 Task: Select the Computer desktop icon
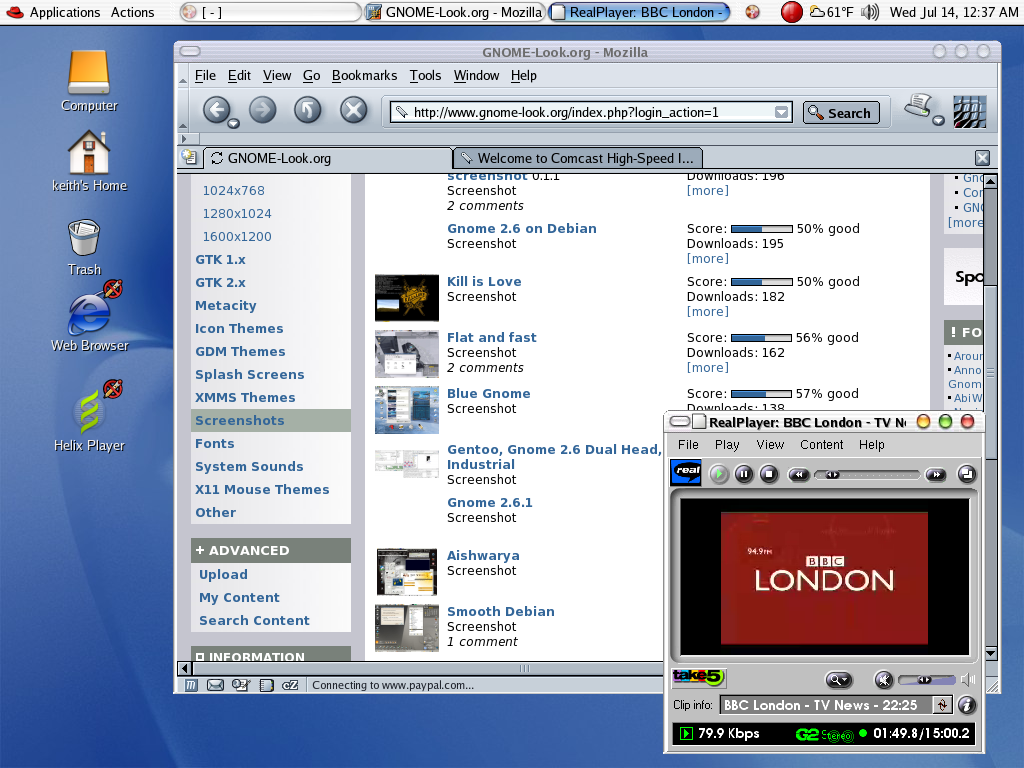tap(89, 82)
